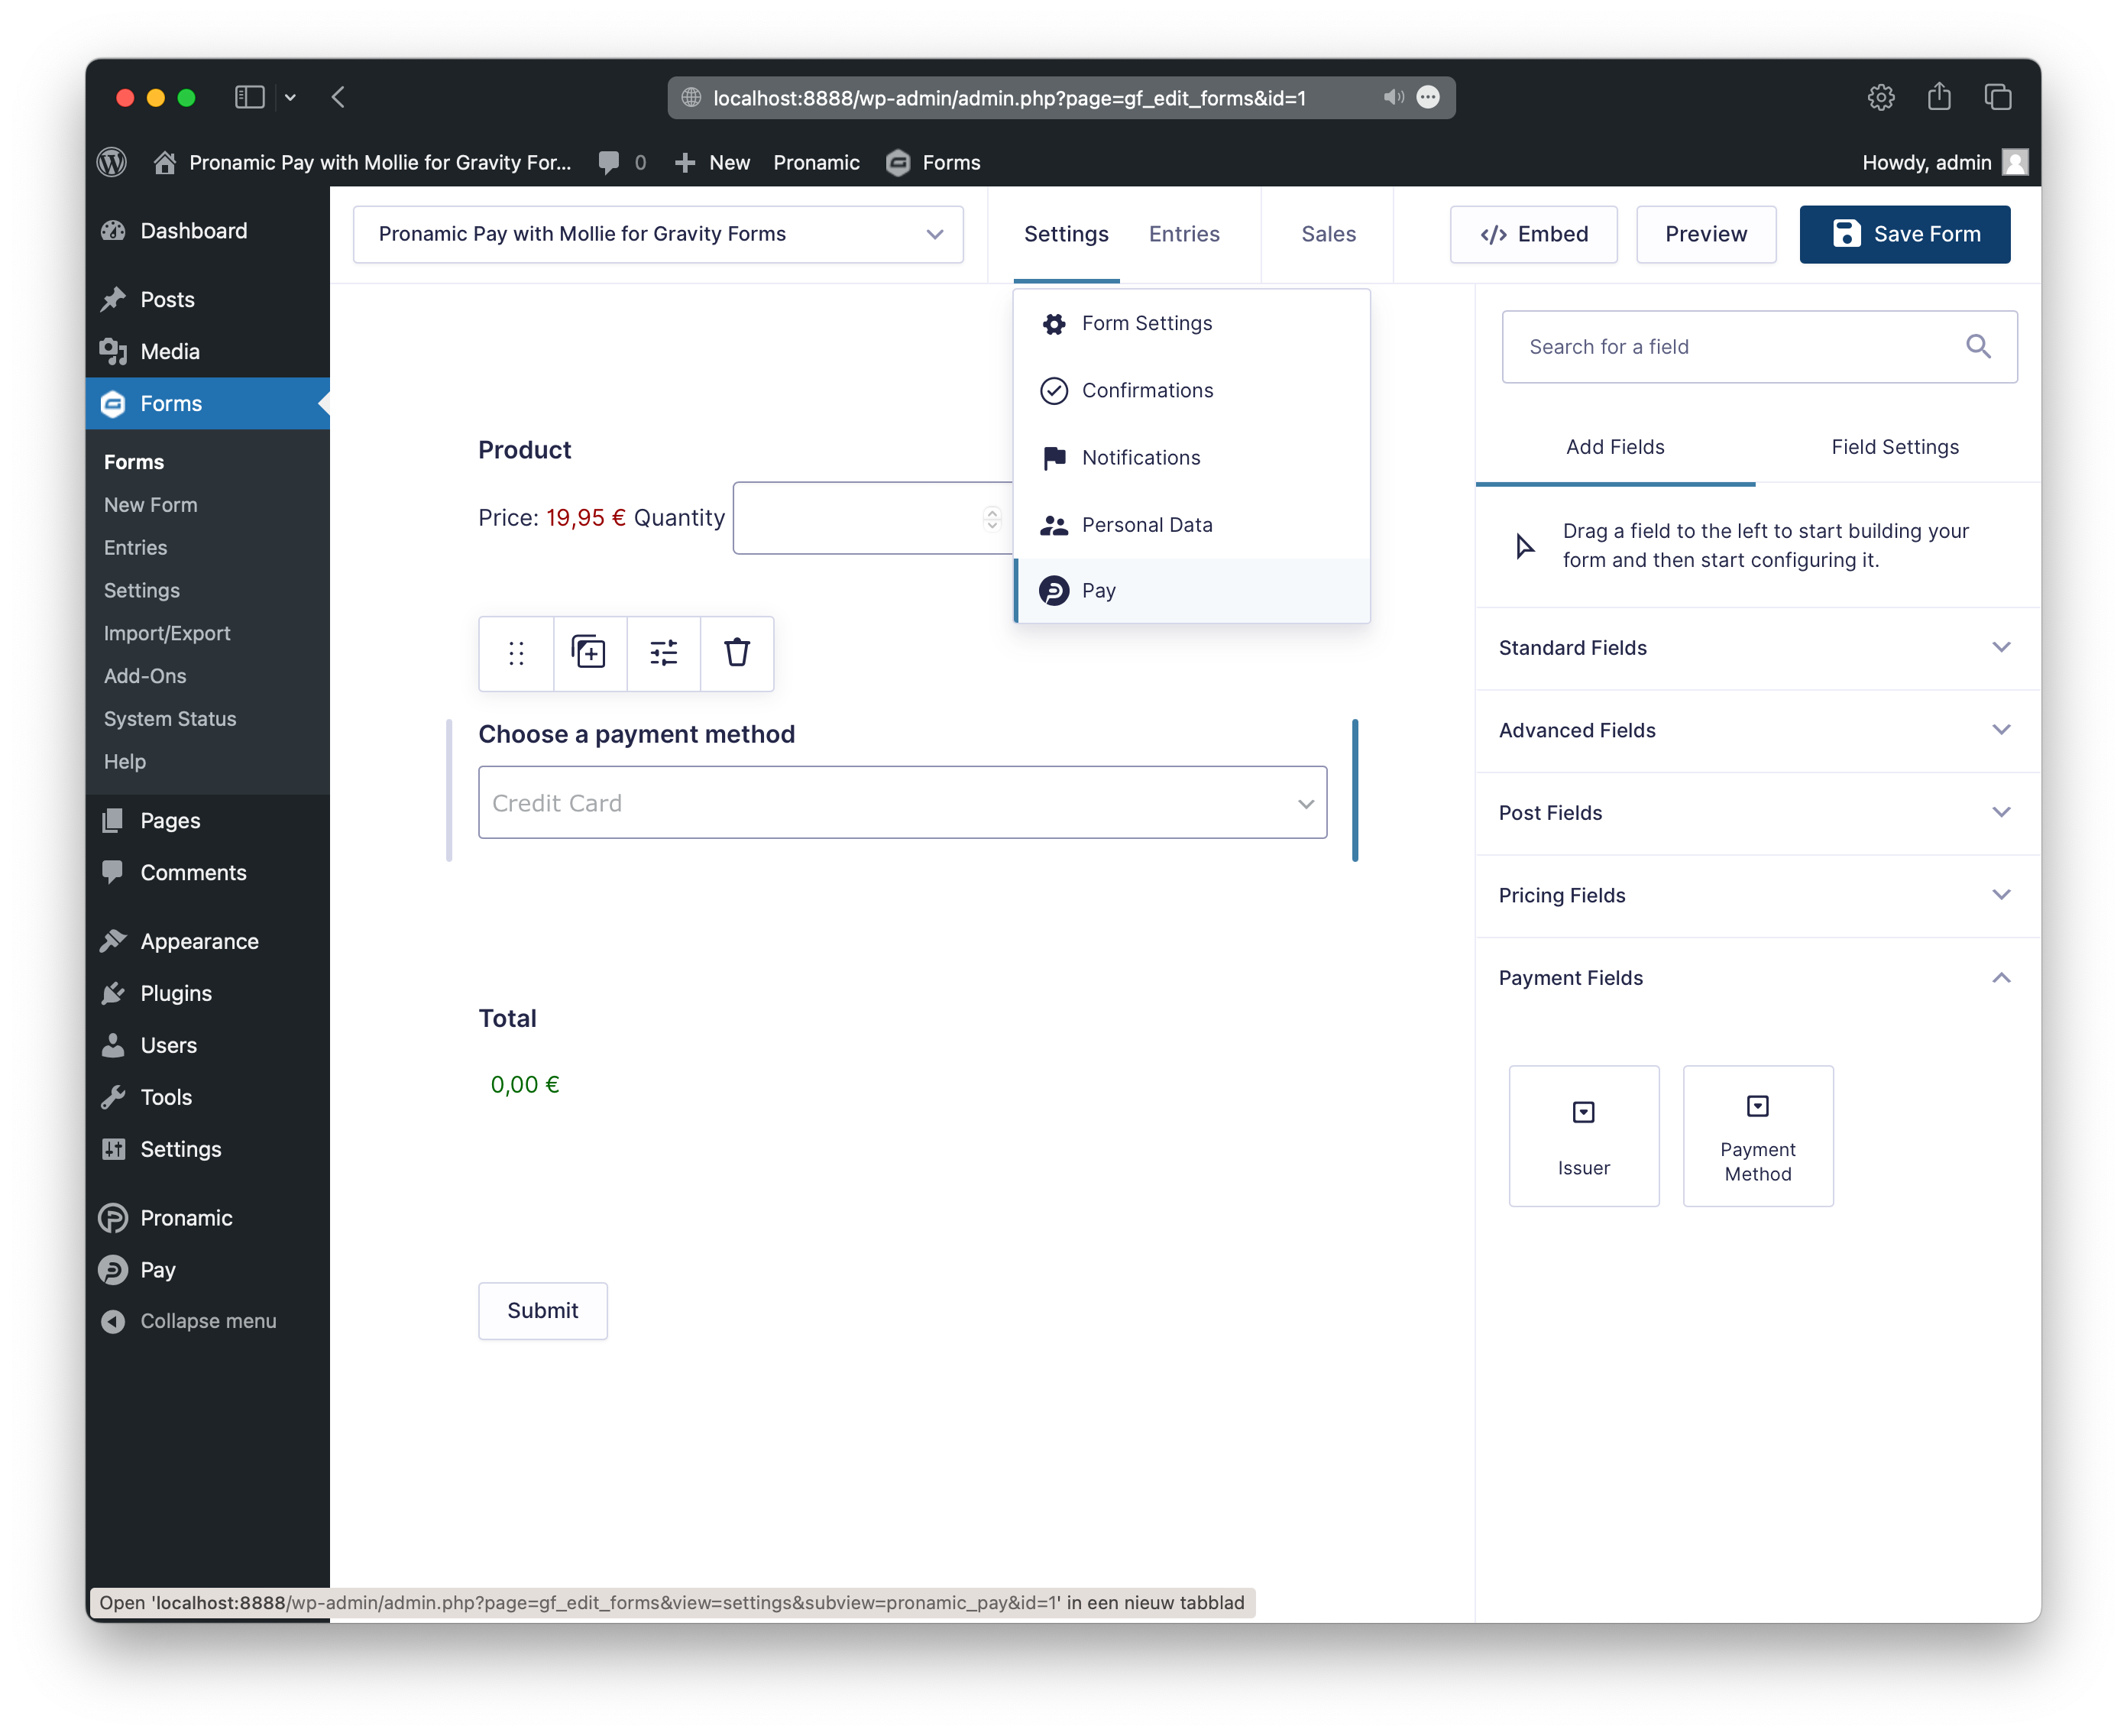The image size is (2127, 1736).
Task: Expand Advanced Fields section
Action: click(1757, 730)
